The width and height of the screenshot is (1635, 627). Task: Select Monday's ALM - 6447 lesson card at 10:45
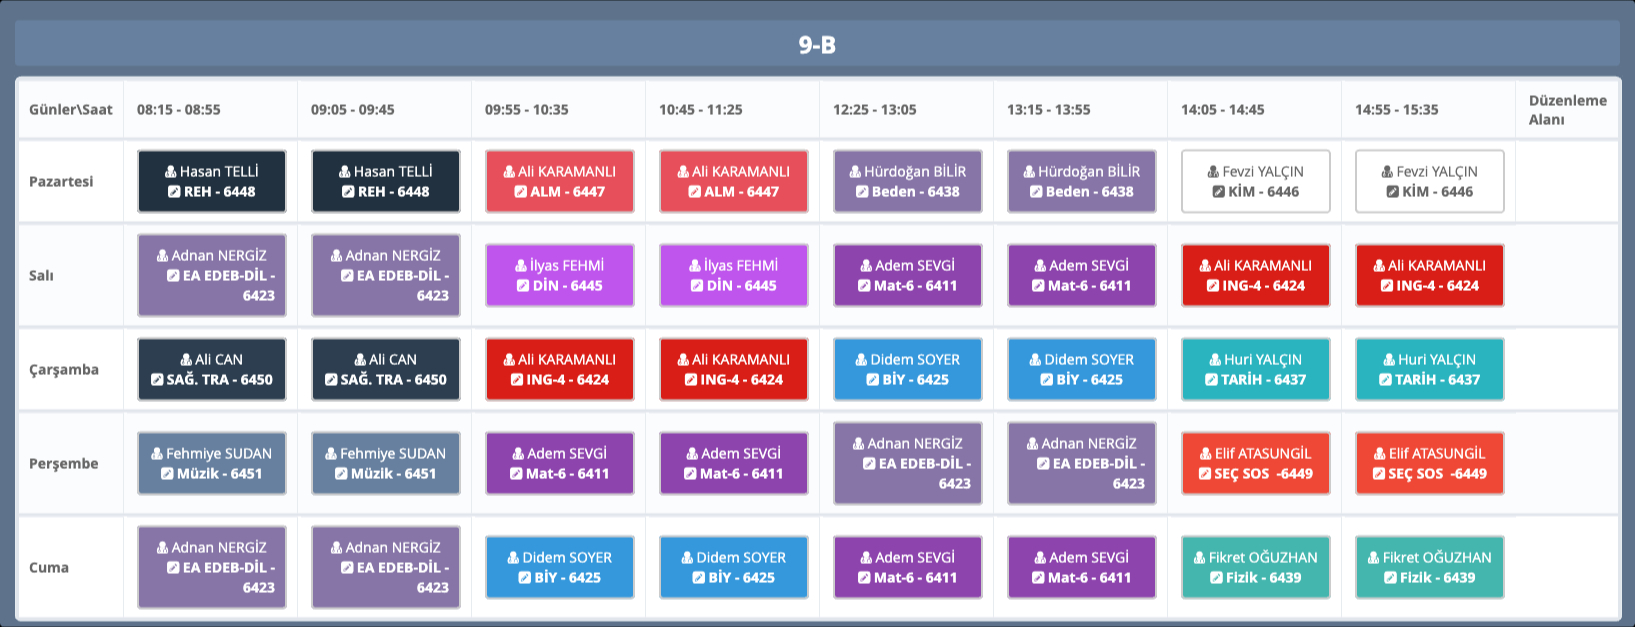(x=733, y=181)
